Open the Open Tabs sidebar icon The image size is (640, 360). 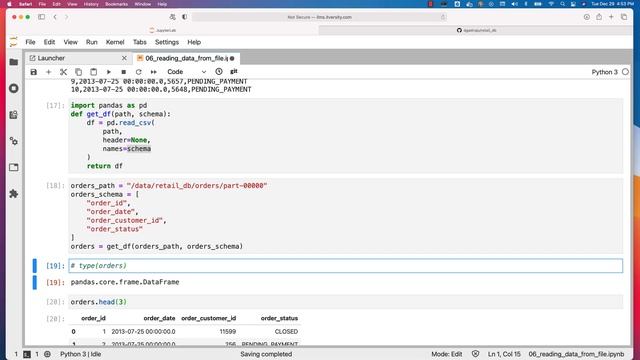[x=13, y=167]
